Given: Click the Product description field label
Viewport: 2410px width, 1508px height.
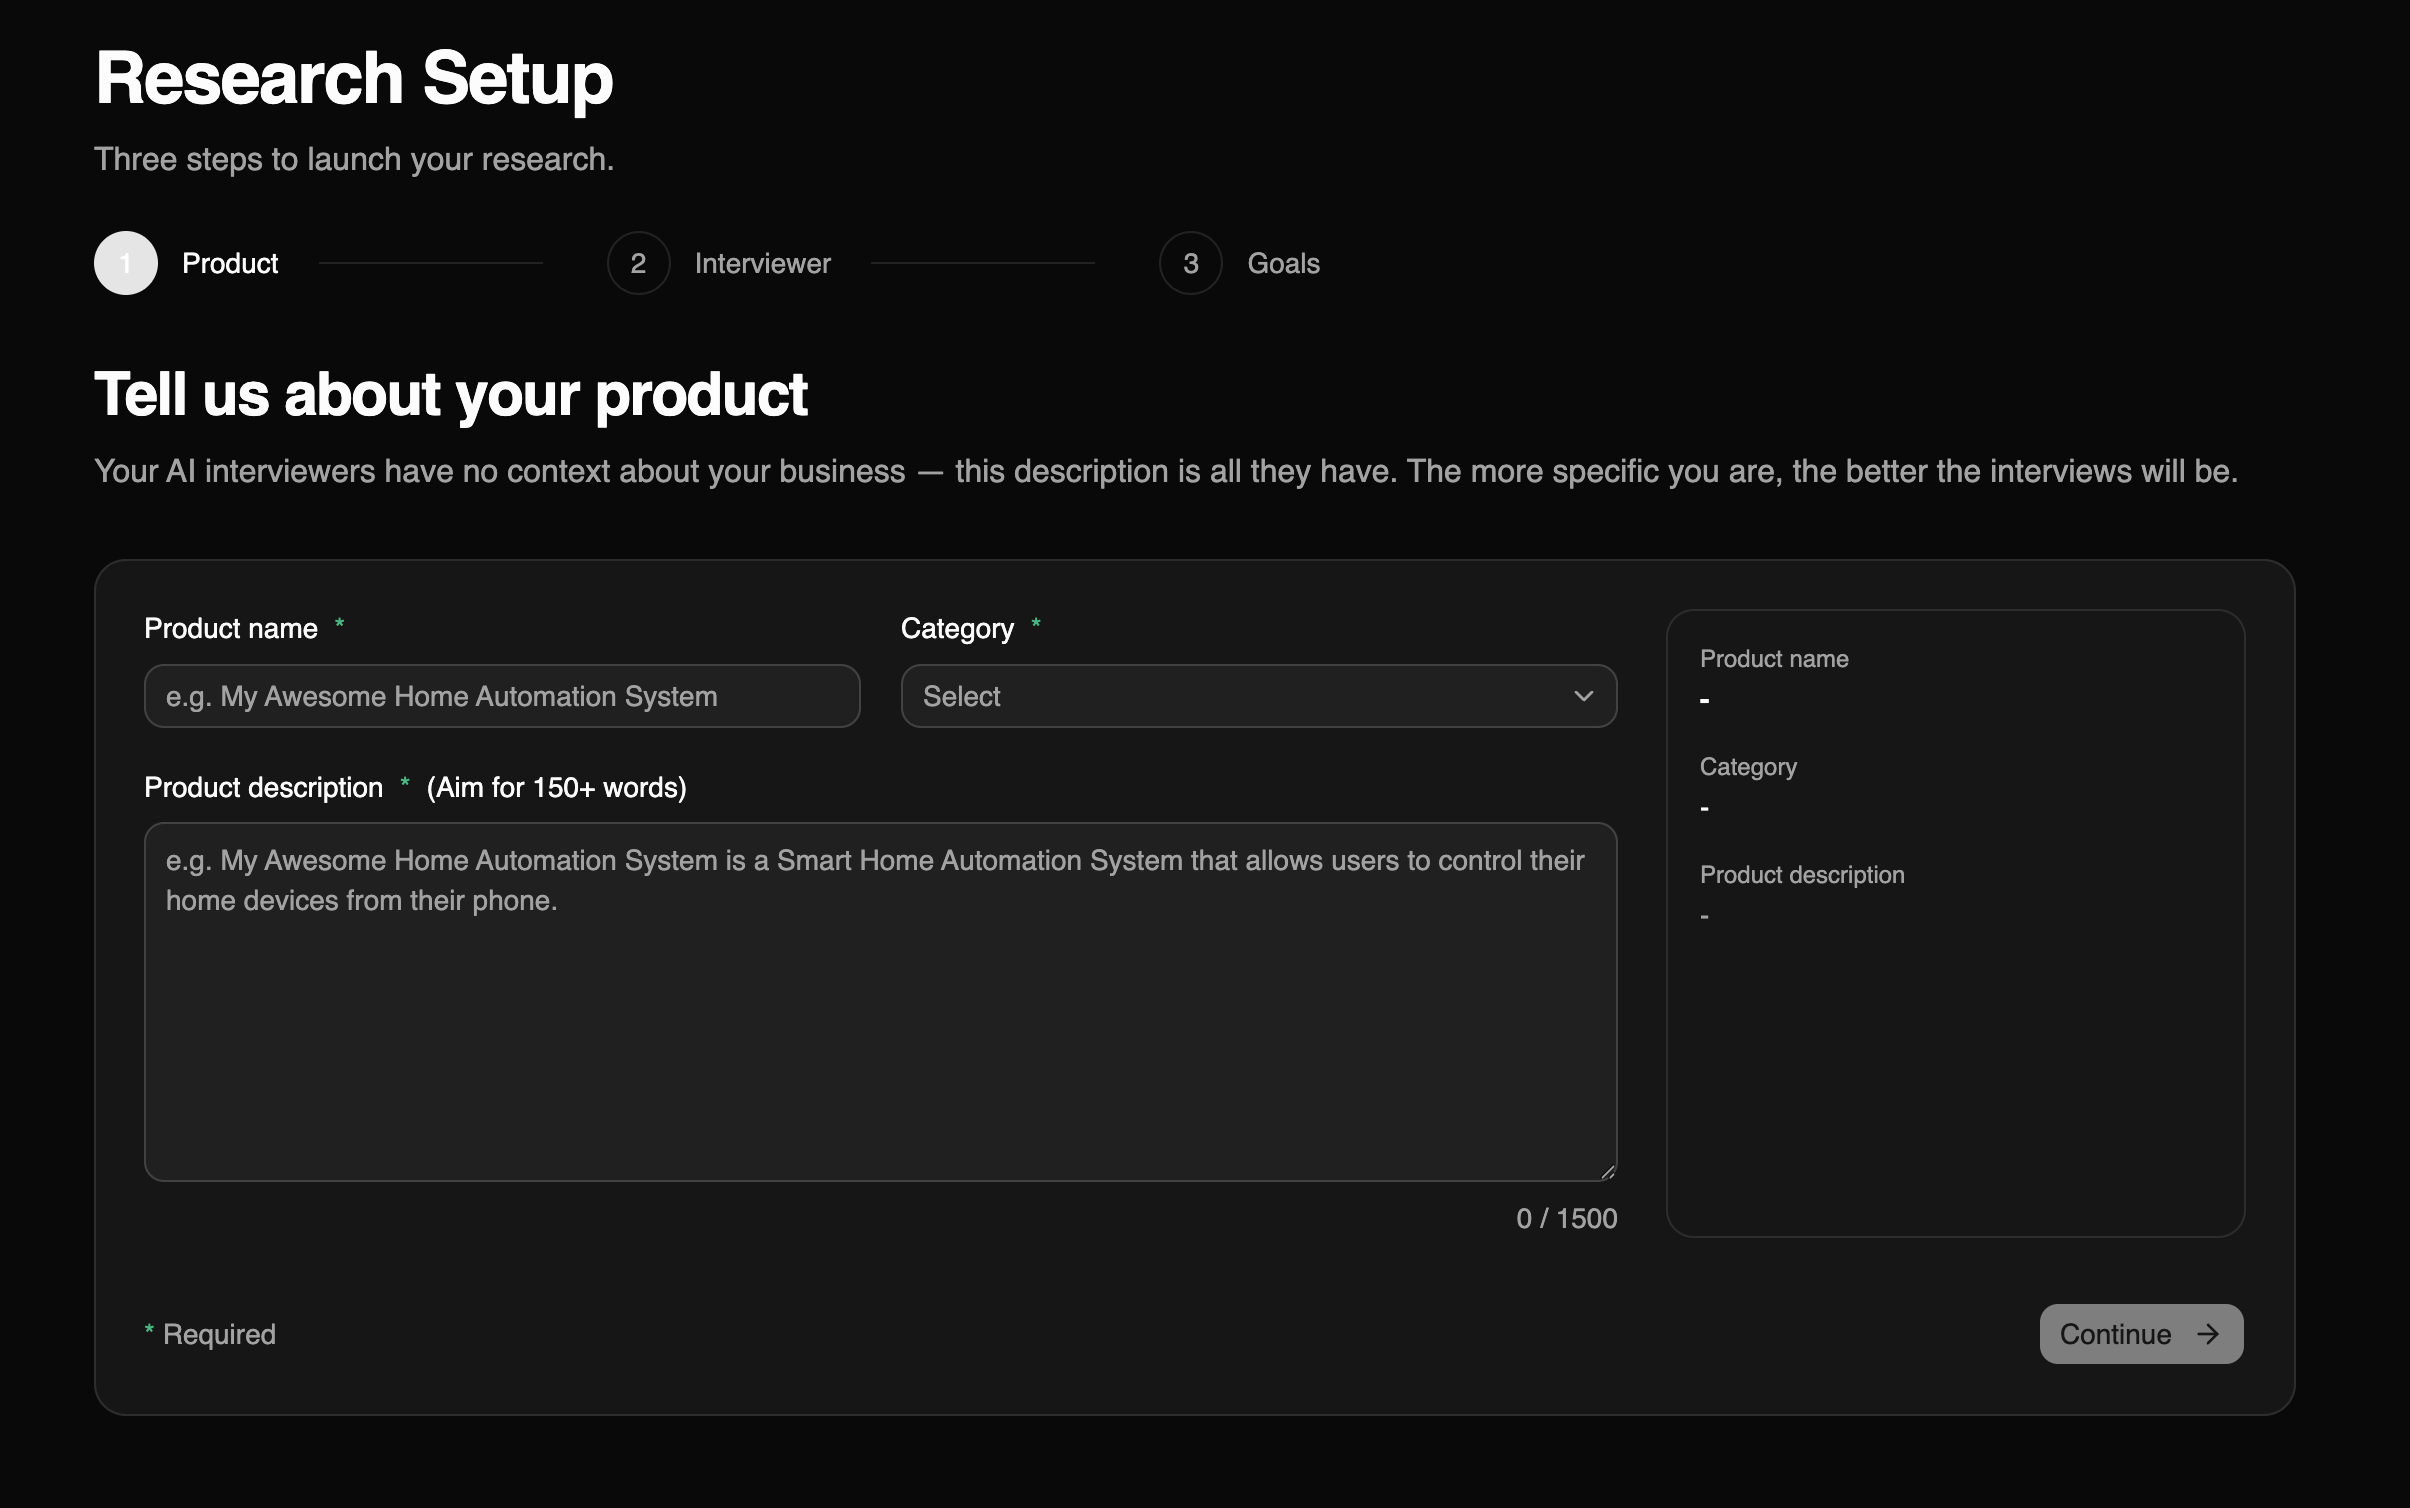Looking at the screenshot, I should point(263,787).
